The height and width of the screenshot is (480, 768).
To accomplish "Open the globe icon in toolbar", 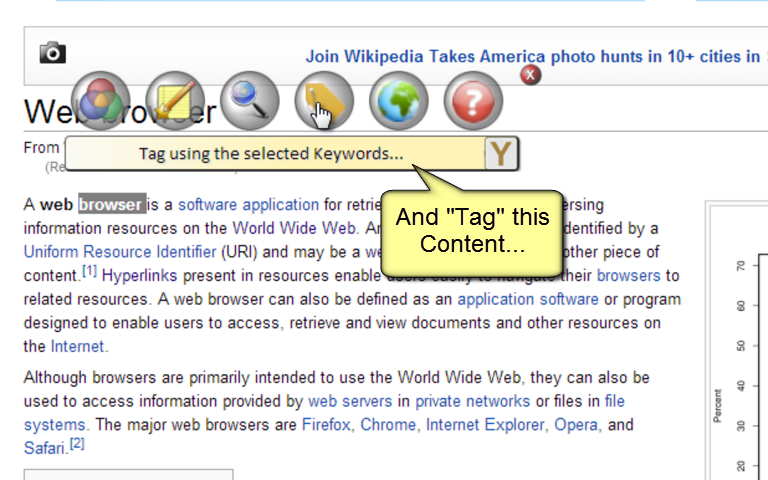I will pos(399,101).
